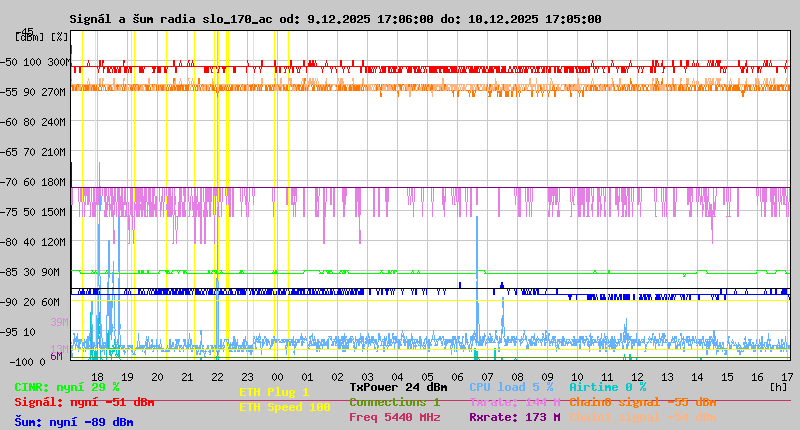Click the '-50 100 300M' y-axis label
800x430 pixels.
coord(35,62)
